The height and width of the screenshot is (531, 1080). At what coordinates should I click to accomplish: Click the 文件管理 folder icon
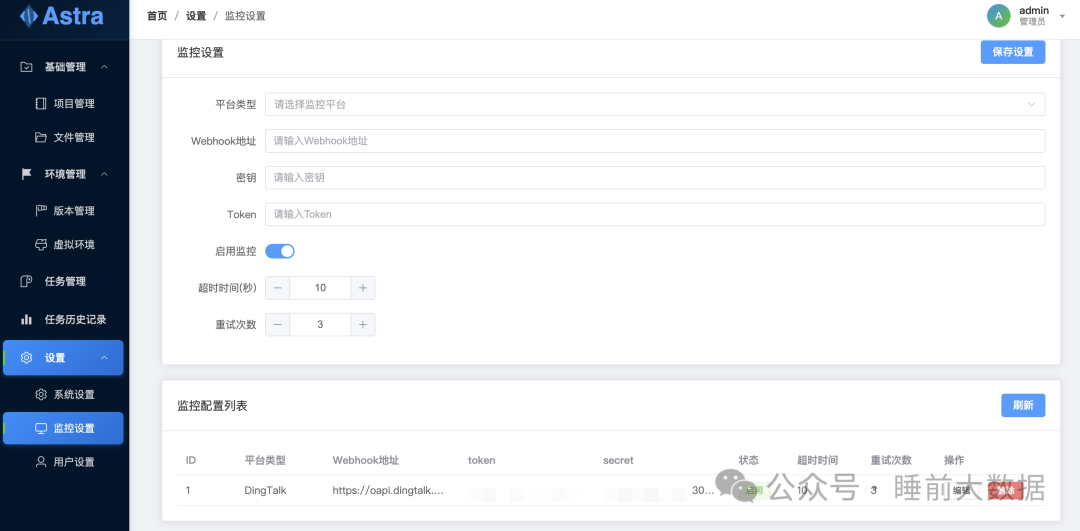[x=41, y=138]
